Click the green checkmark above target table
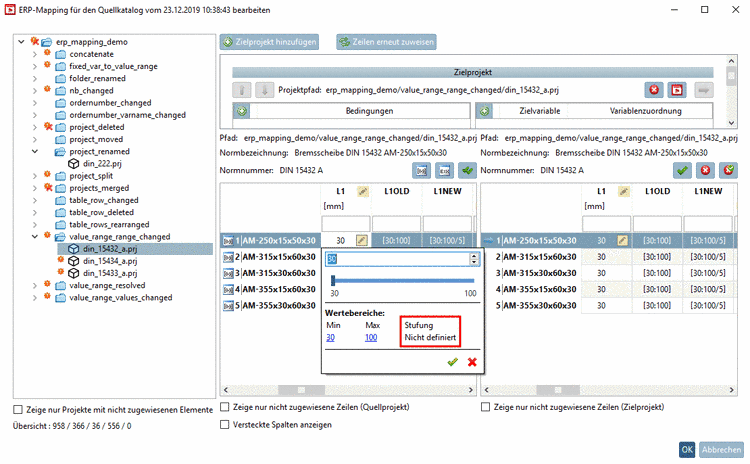 pos(682,170)
